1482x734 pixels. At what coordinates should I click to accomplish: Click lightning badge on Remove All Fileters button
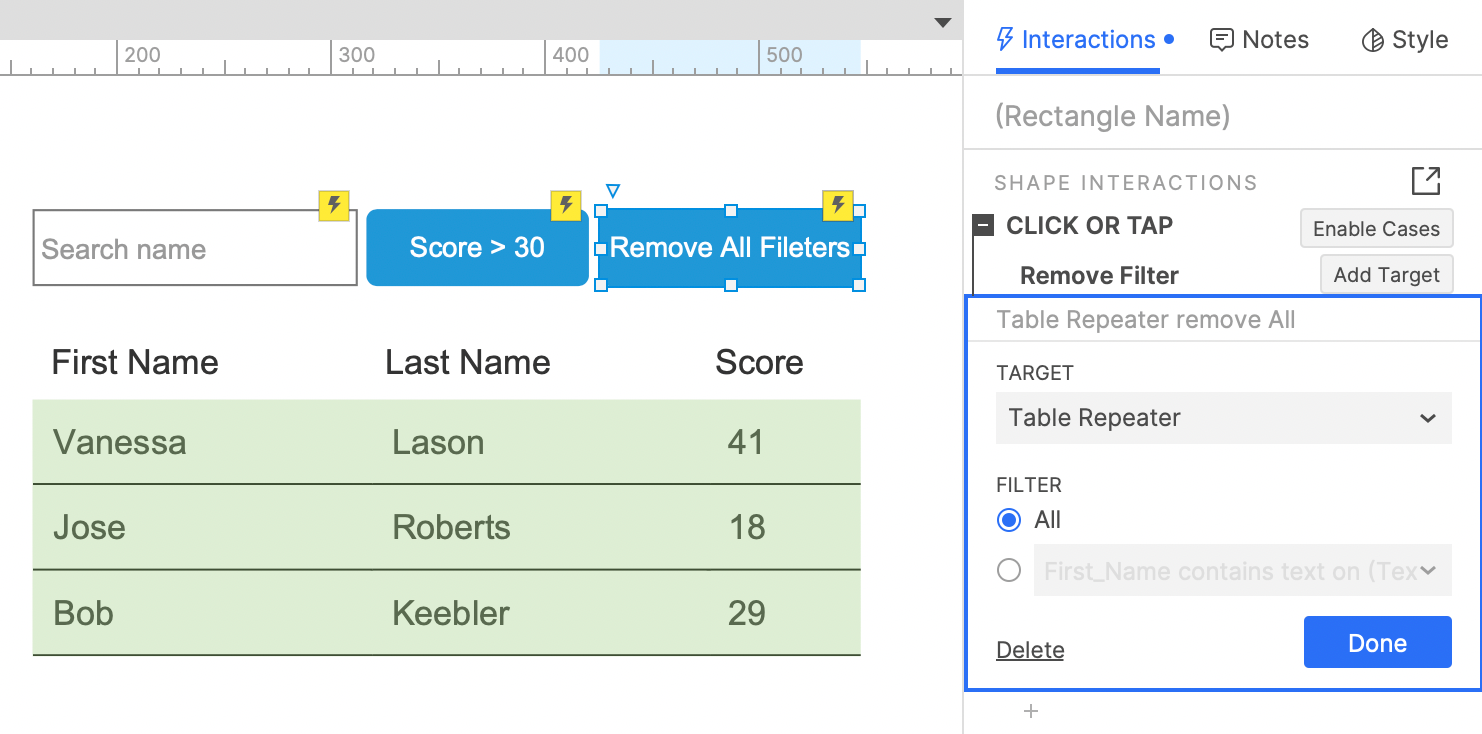click(x=838, y=206)
